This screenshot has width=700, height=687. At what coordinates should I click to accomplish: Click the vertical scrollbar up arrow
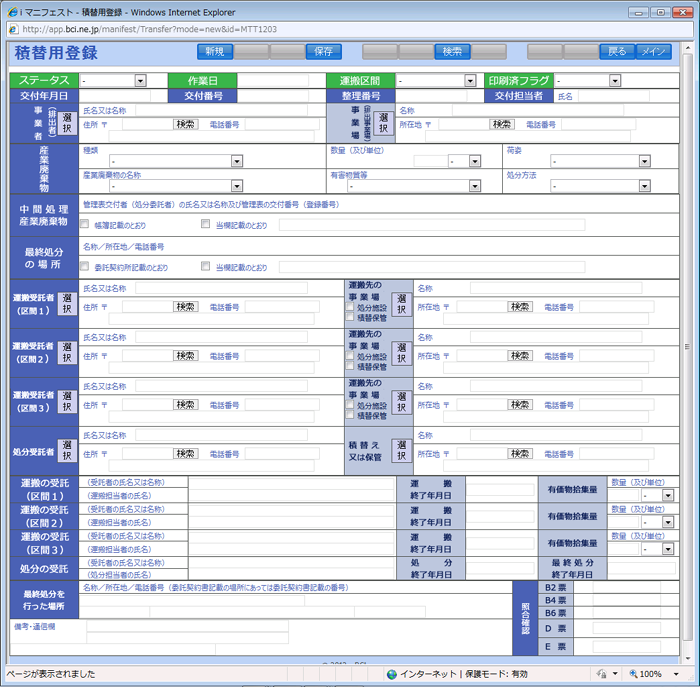click(688, 48)
